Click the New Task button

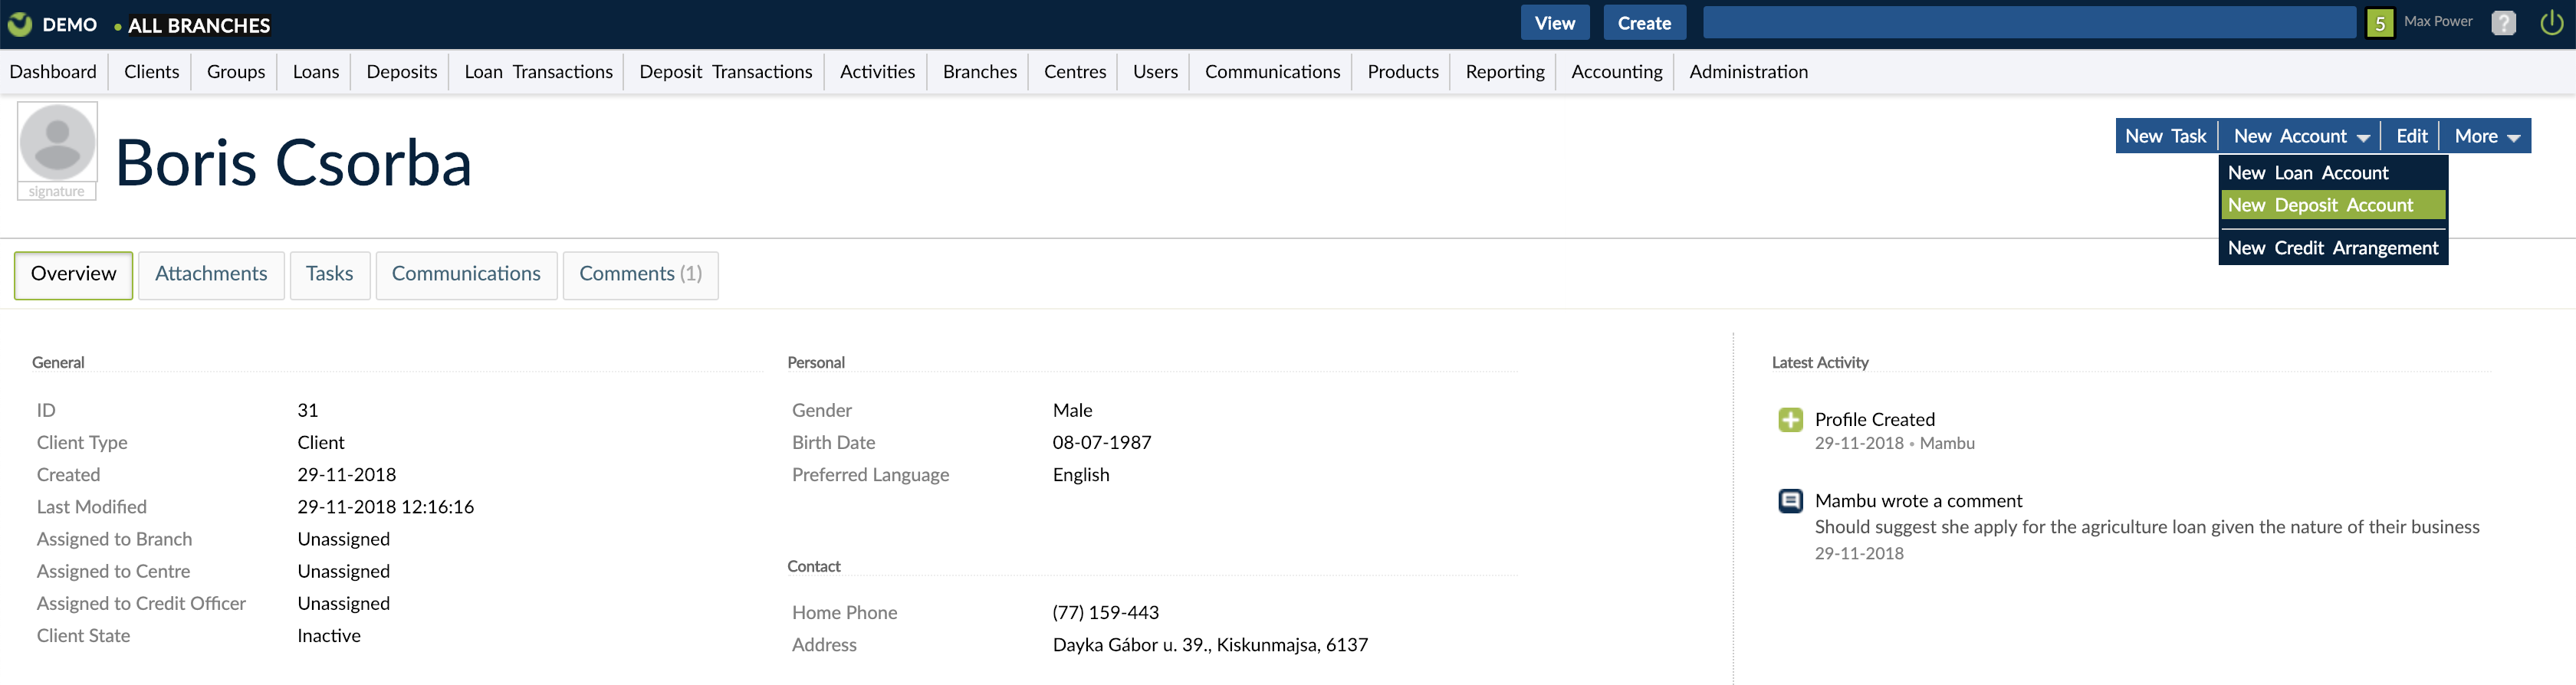pos(2165,136)
